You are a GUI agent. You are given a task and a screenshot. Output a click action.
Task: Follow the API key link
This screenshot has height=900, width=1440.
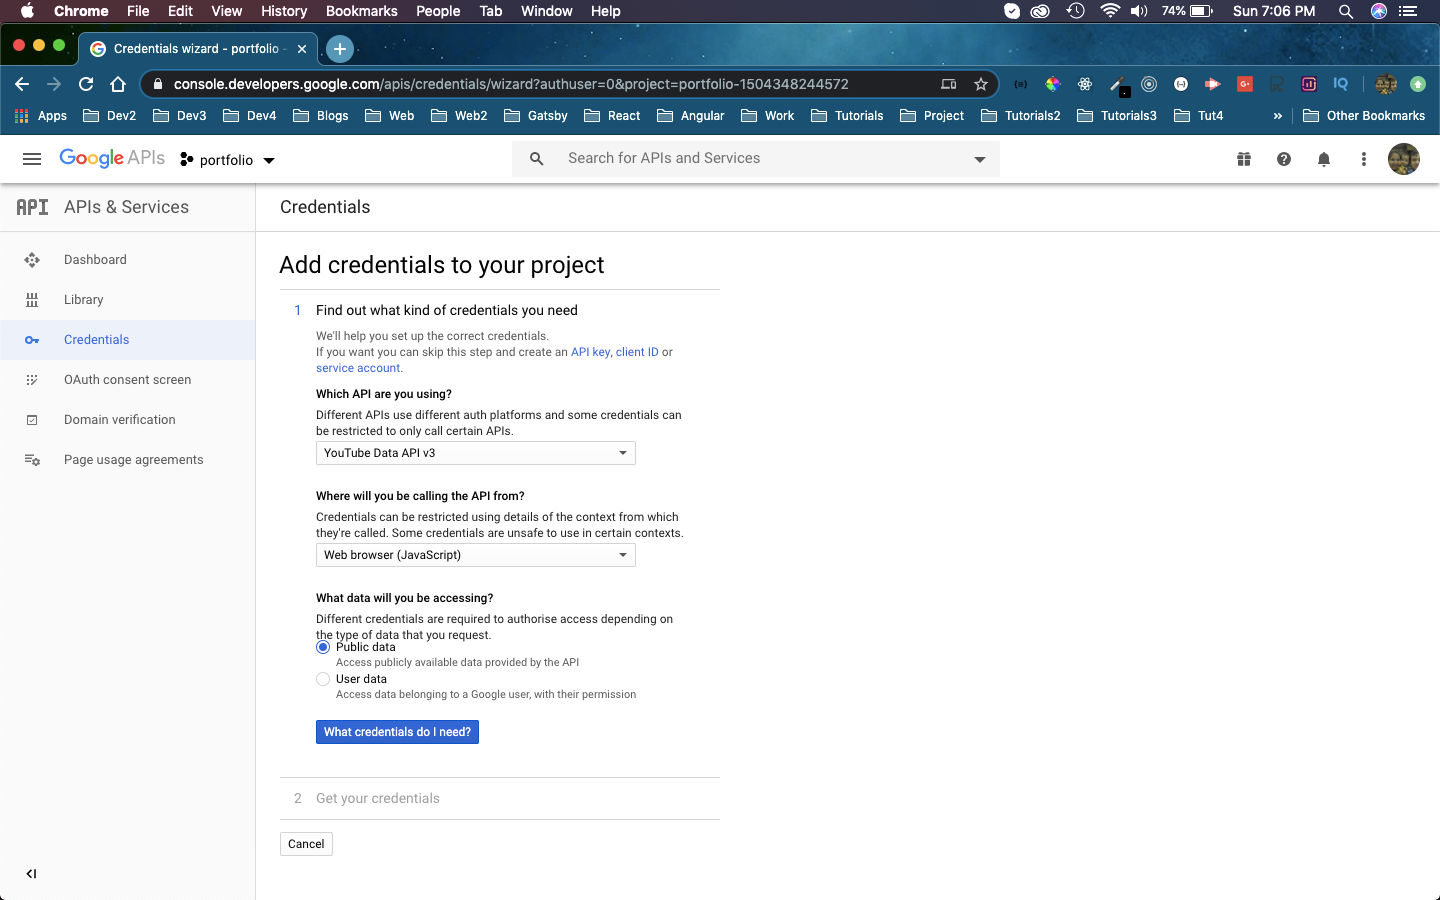590,352
